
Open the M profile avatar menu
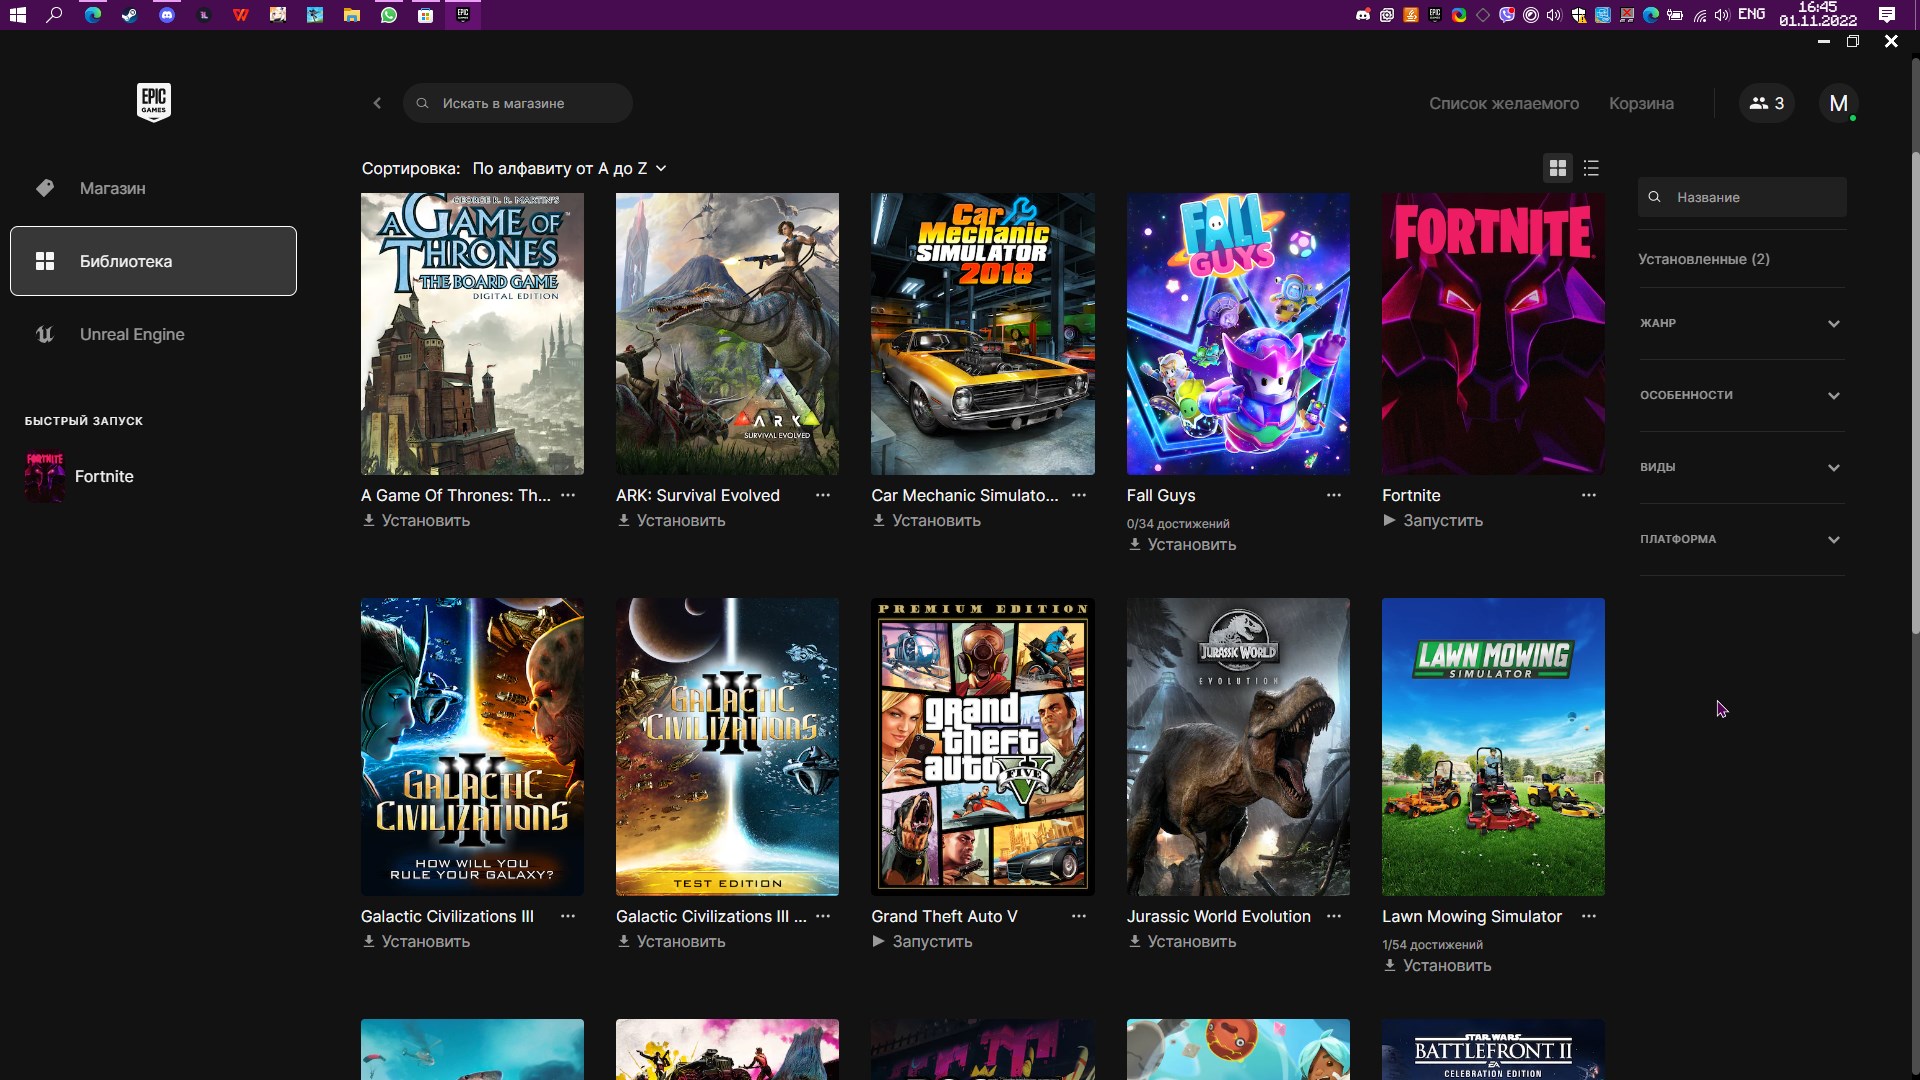[1838, 103]
